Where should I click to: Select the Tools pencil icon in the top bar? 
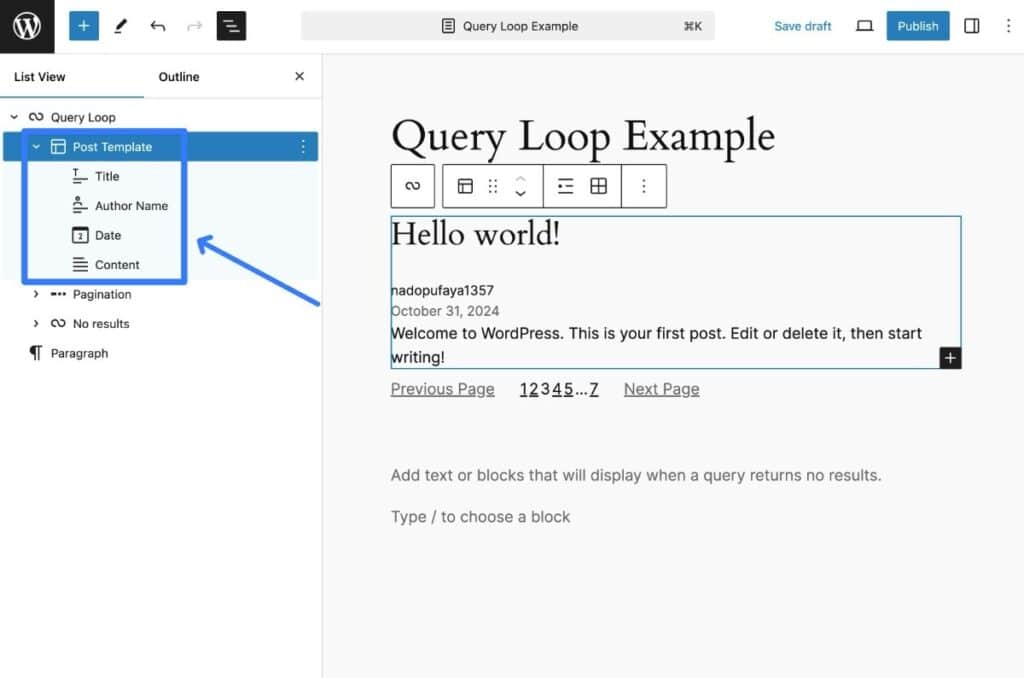tap(121, 25)
